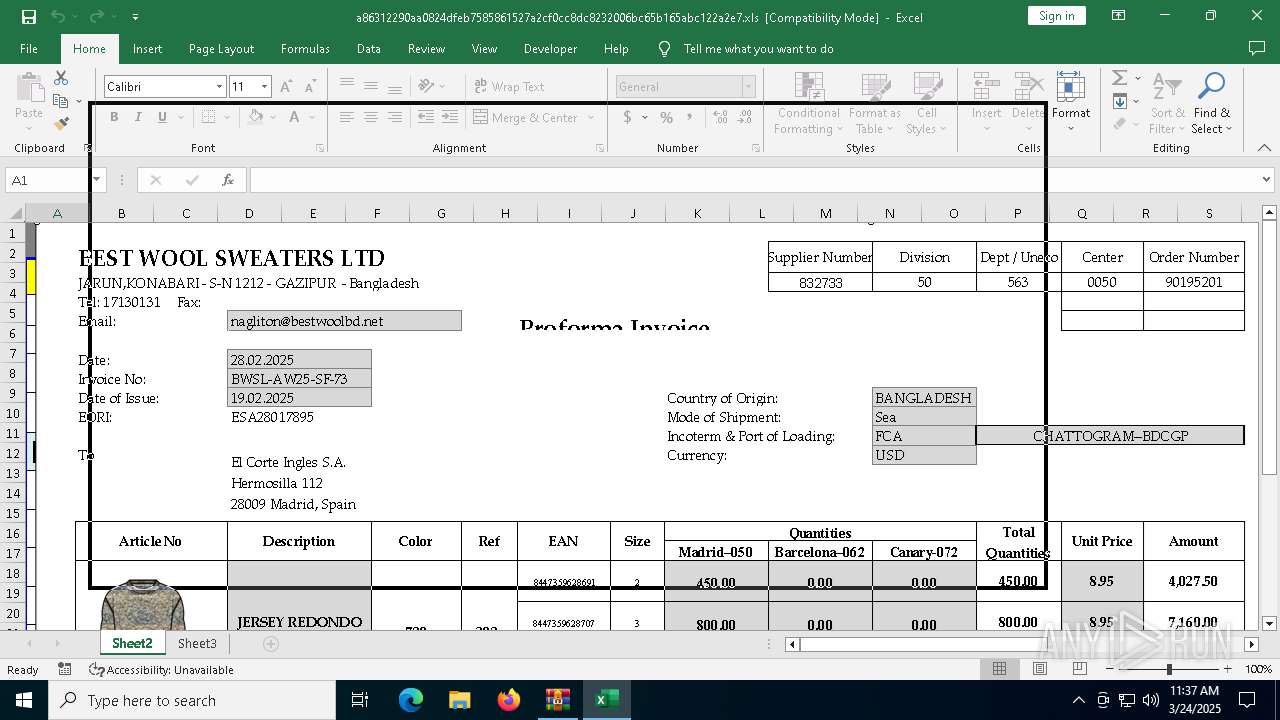Open the Calibri font name dropdown
The height and width of the screenshot is (720, 1280).
219,87
